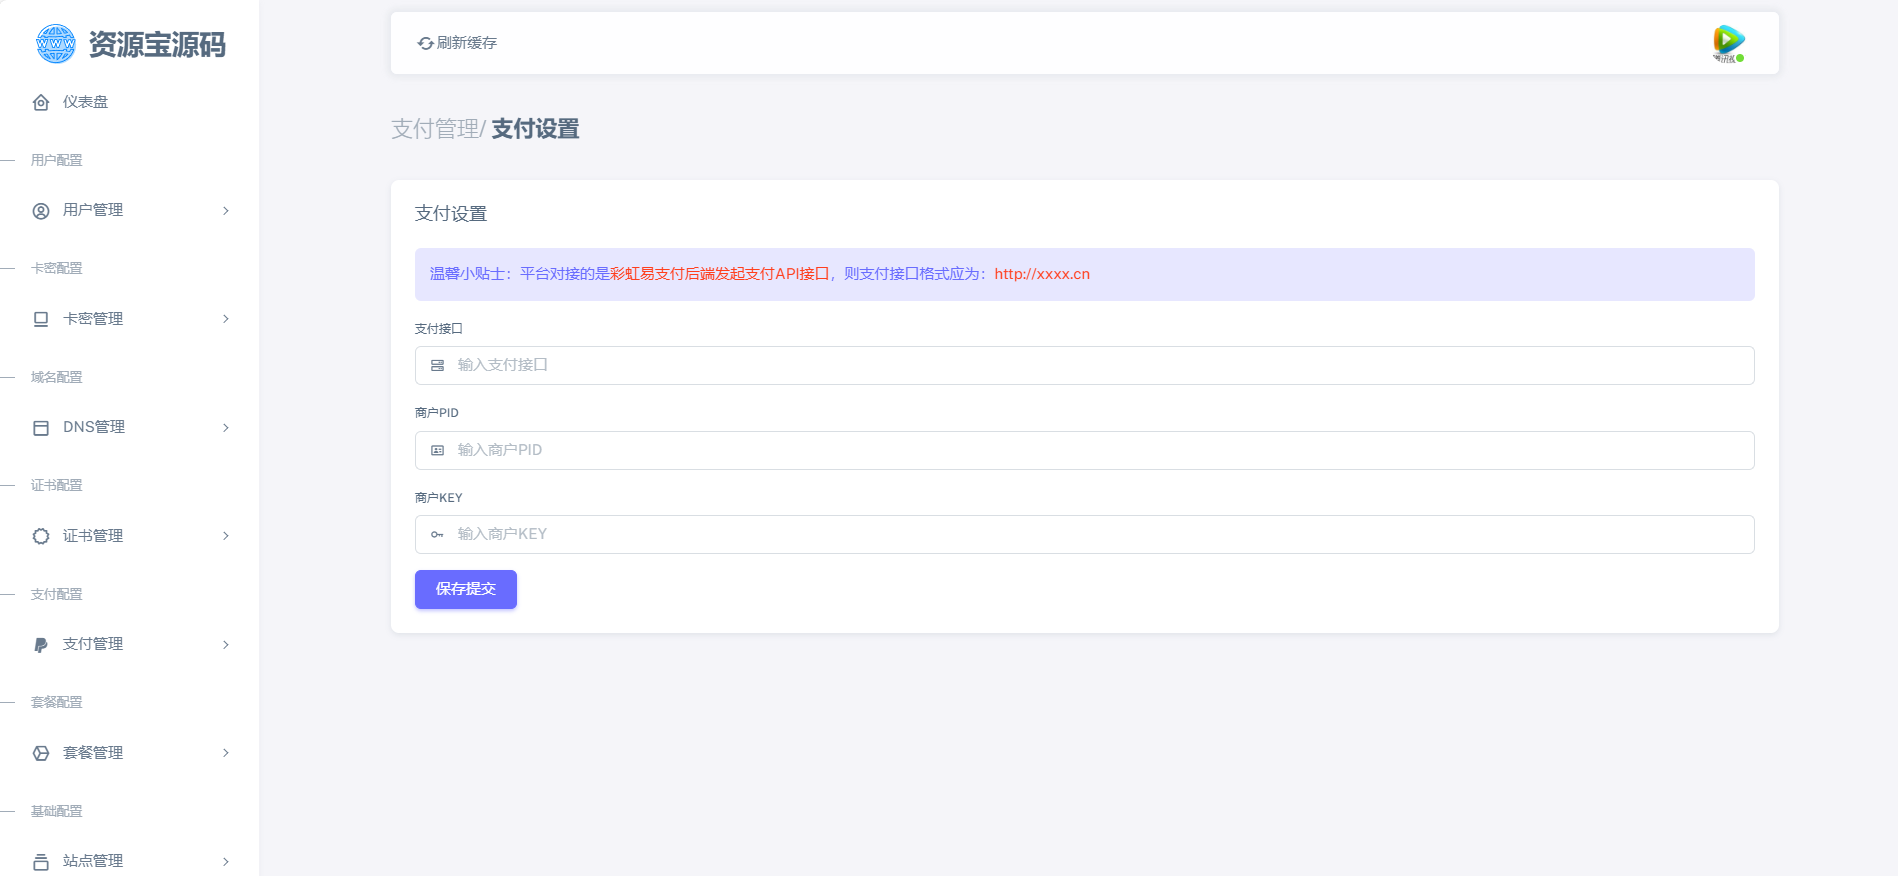
Task: Click the globe logo in sidebar header
Action: tap(55, 44)
